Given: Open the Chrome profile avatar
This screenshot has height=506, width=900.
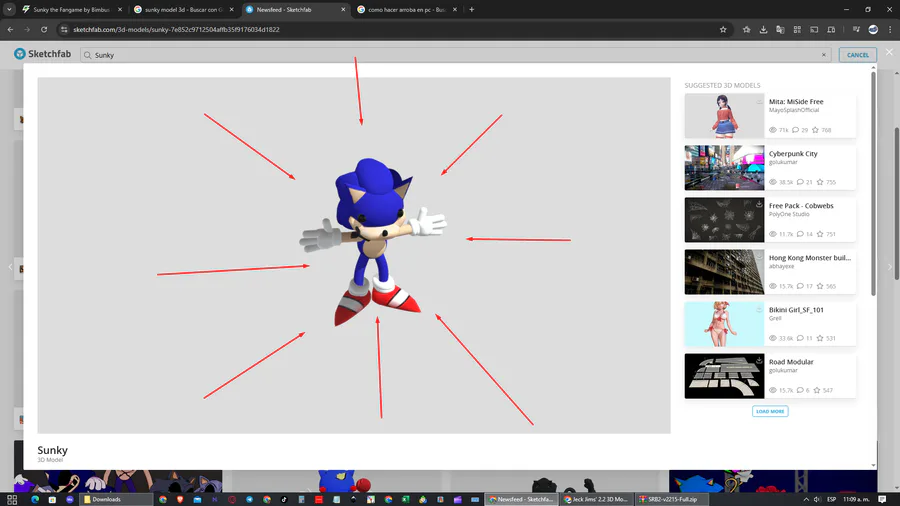Looking at the screenshot, I should tap(873, 29).
